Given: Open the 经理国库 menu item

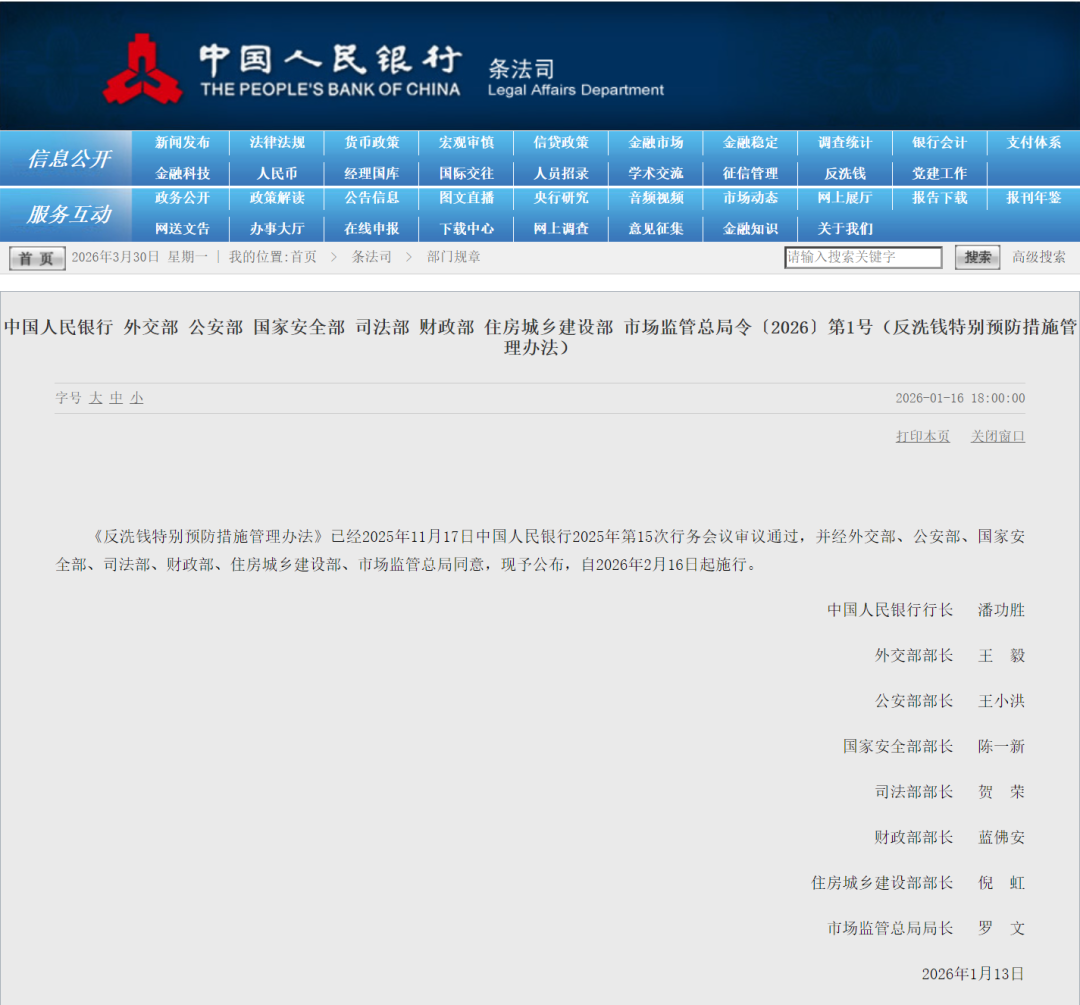Looking at the screenshot, I should pyautogui.click(x=372, y=174).
